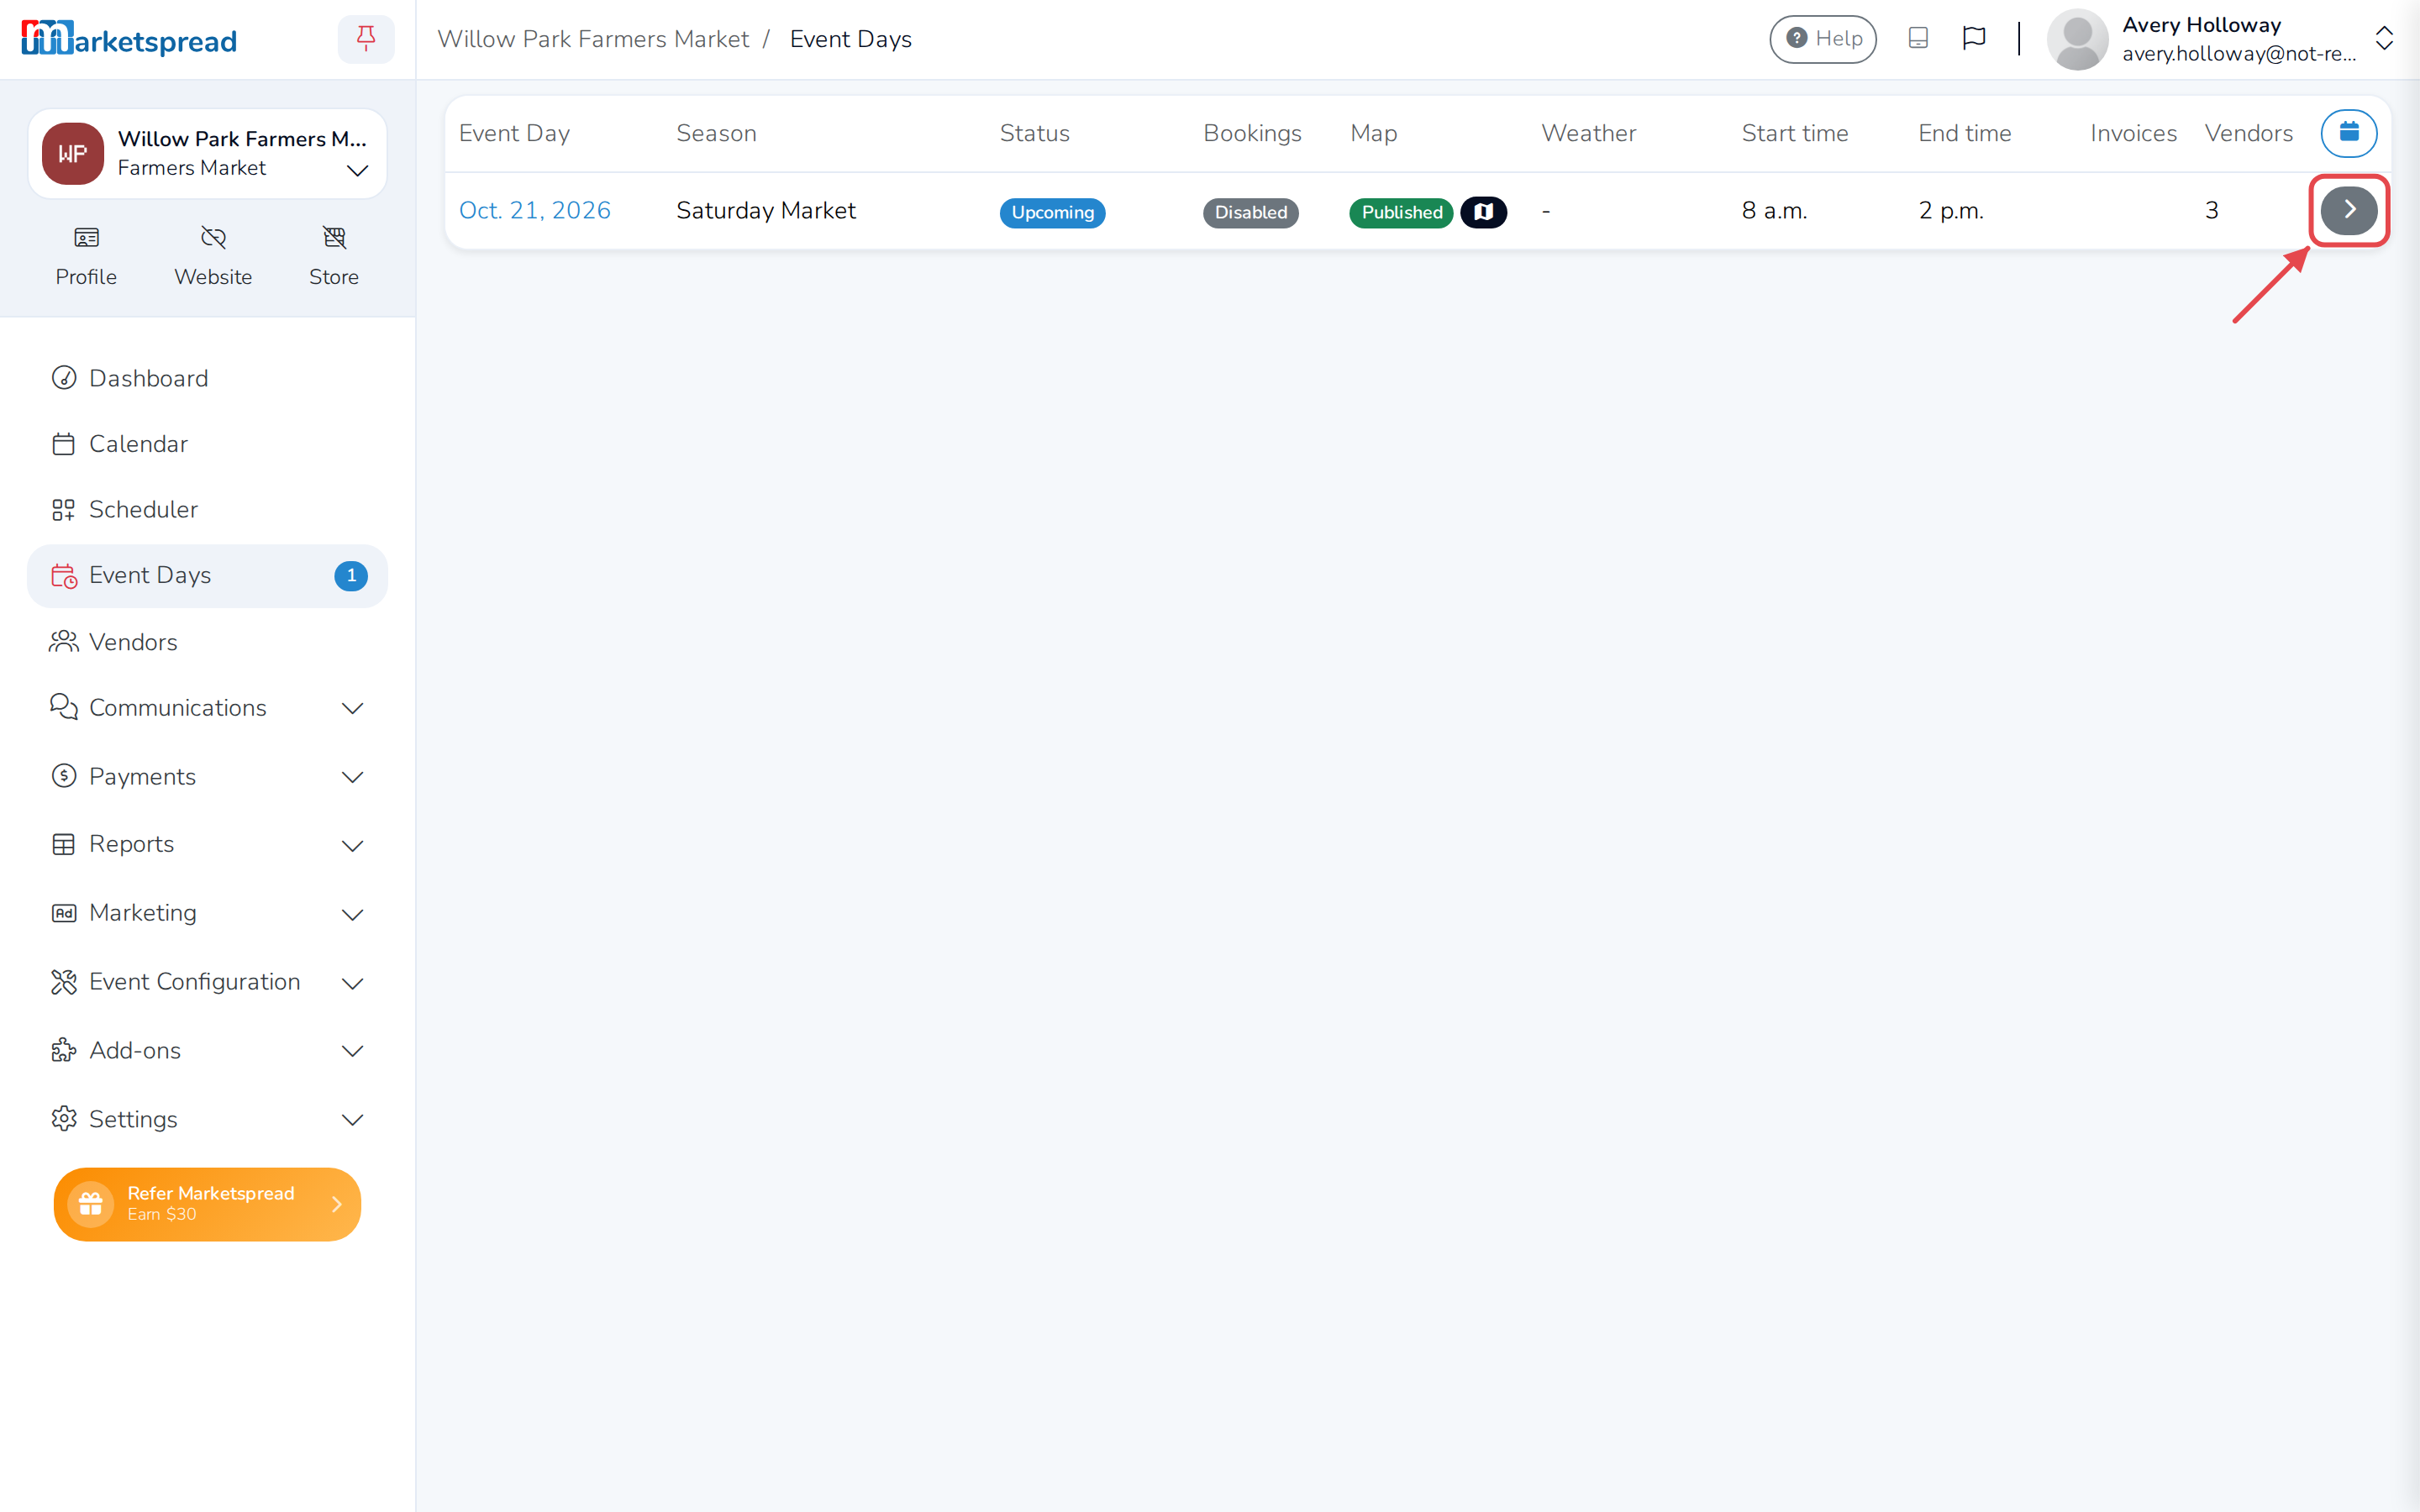Select Event Days in sidebar
Screen dimensions: 2420x1512
[x=207, y=576]
